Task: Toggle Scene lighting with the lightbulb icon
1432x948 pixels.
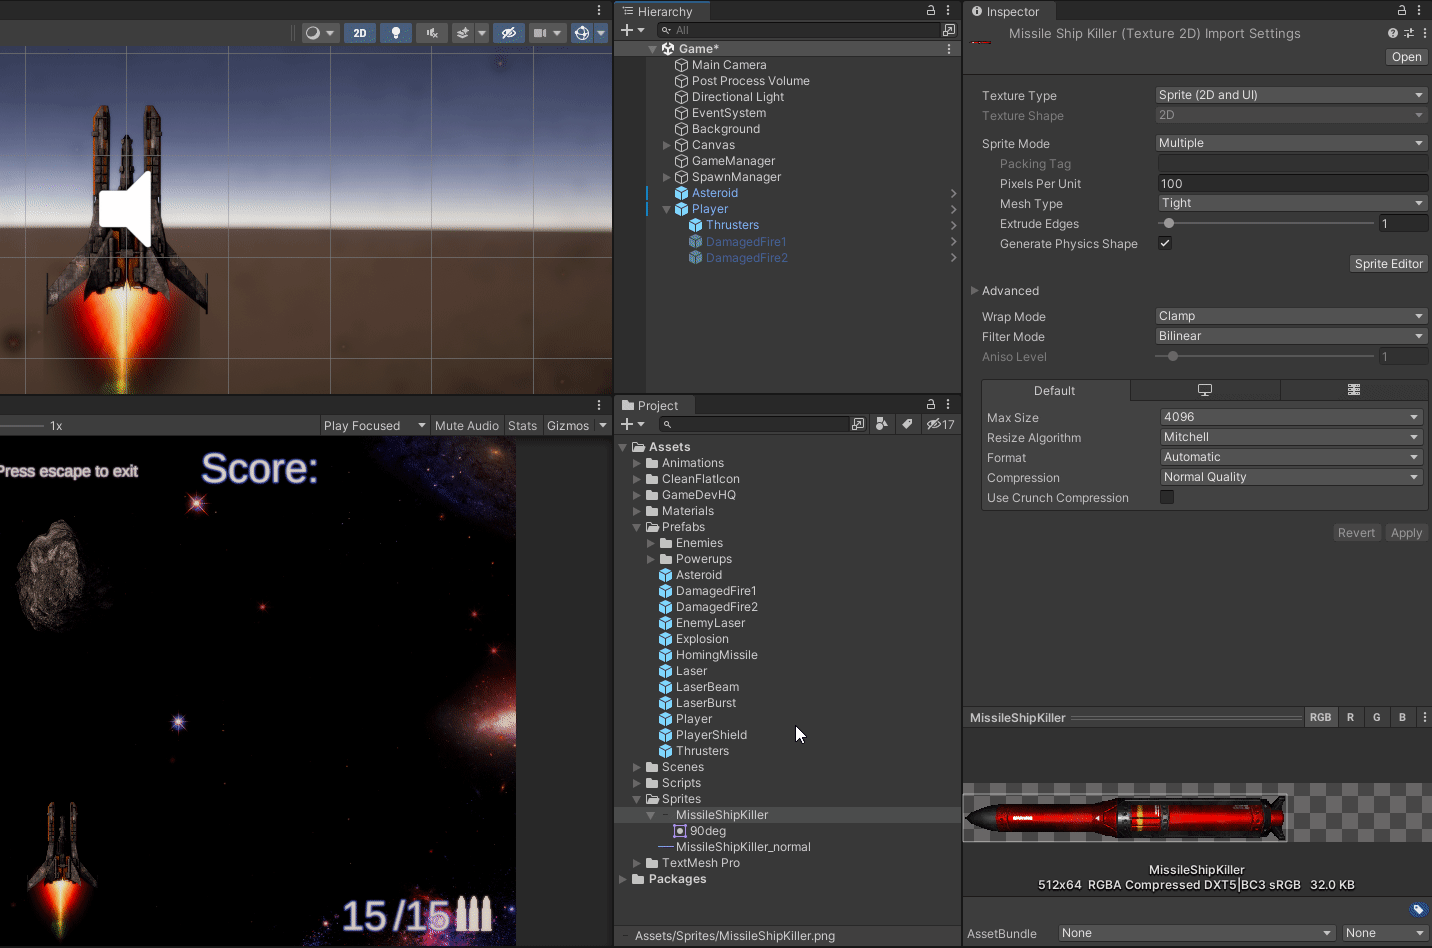Action: pyautogui.click(x=396, y=33)
